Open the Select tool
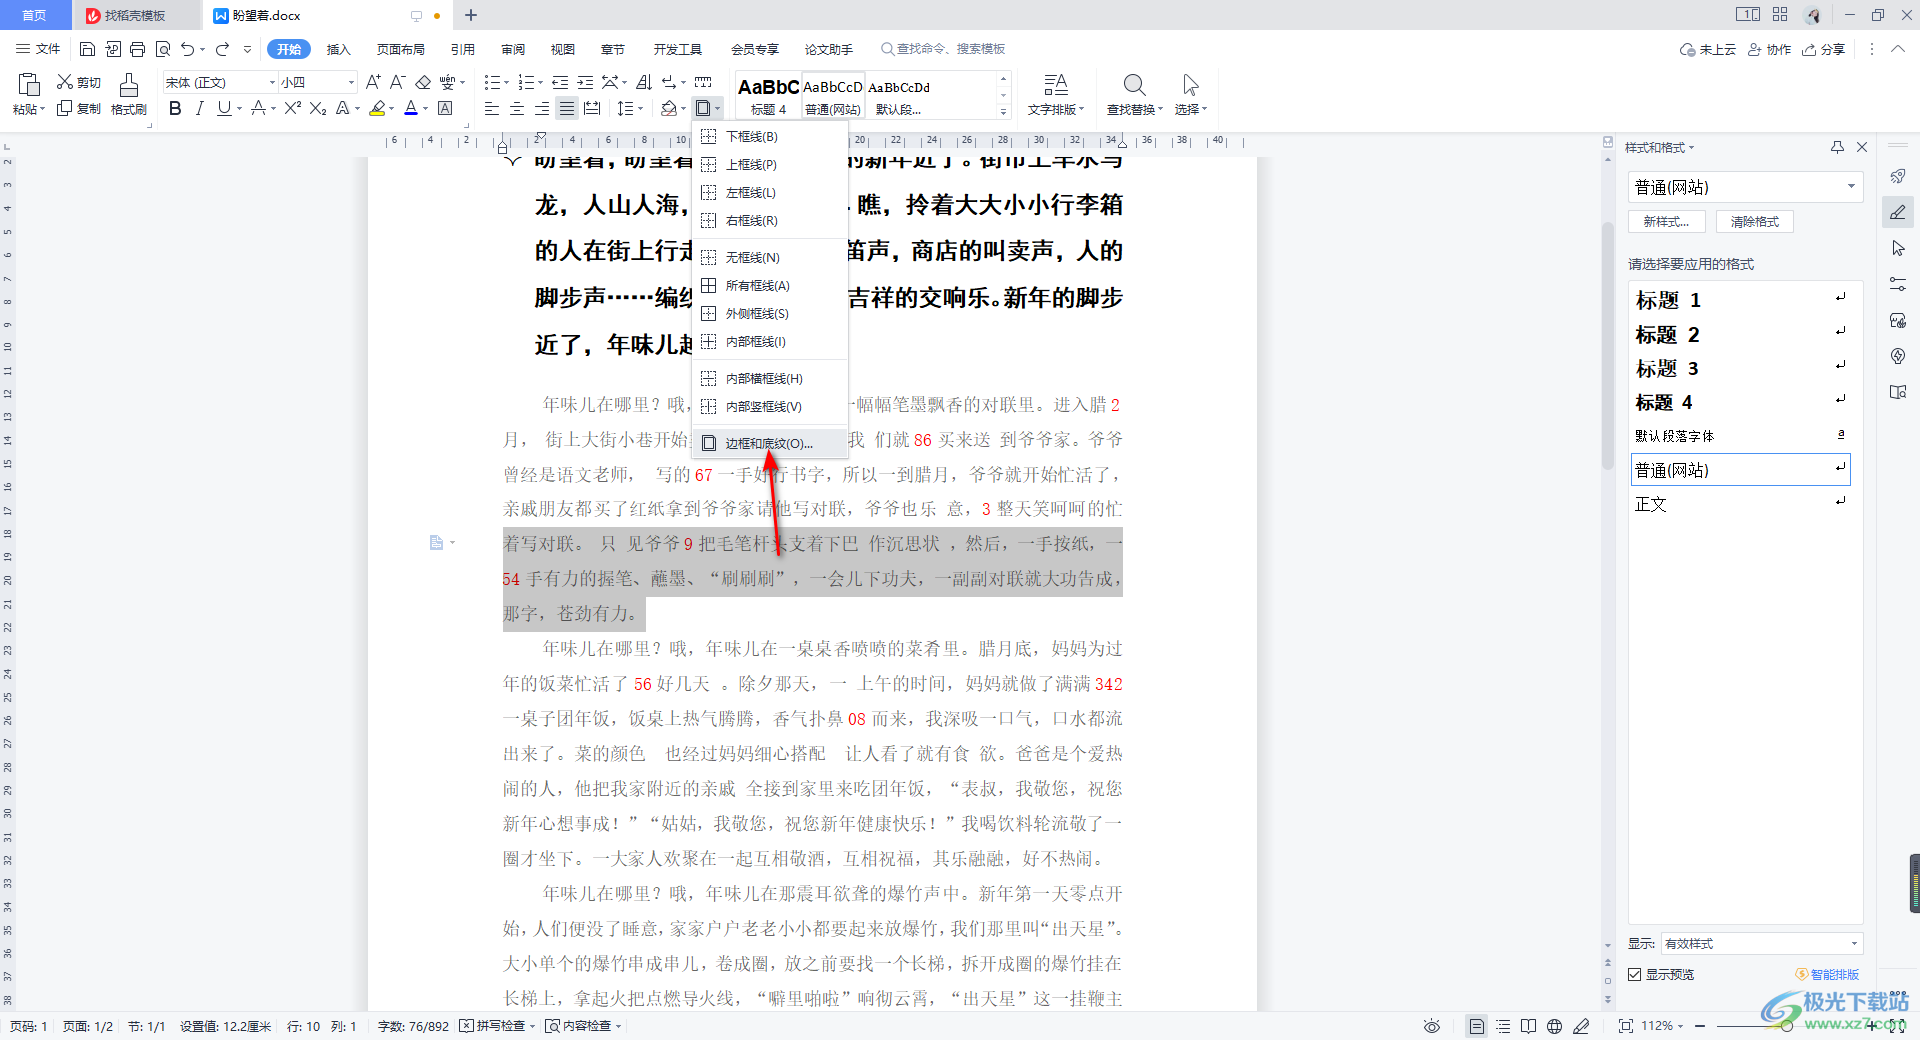Image resolution: width=1920 pixels, height=1040 pixels. (1190, 94)
